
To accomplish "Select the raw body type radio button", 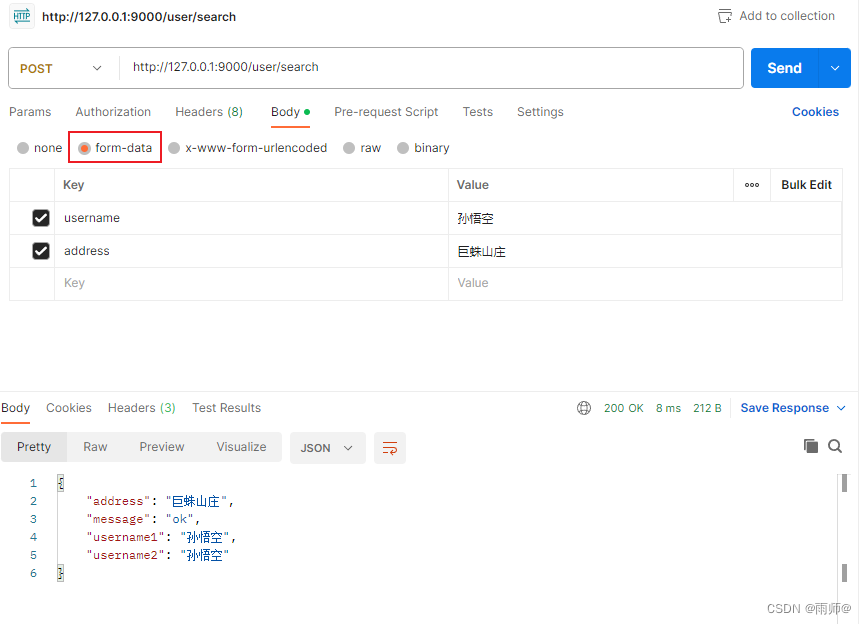I will pos(351,147).
